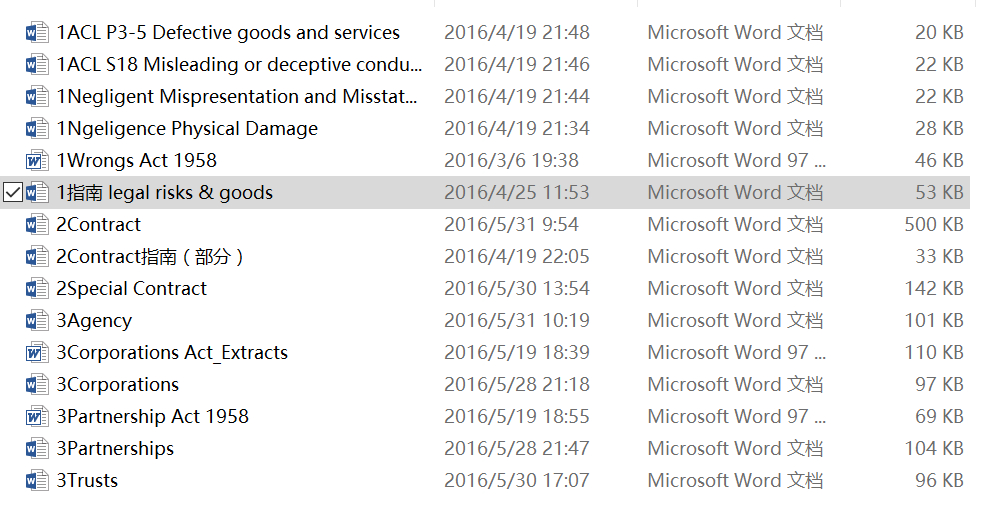Click Microsoft Word 97 type for 1Wrongs Act
Viewport: 986px width, 517px height.
[x=736, y=161]
